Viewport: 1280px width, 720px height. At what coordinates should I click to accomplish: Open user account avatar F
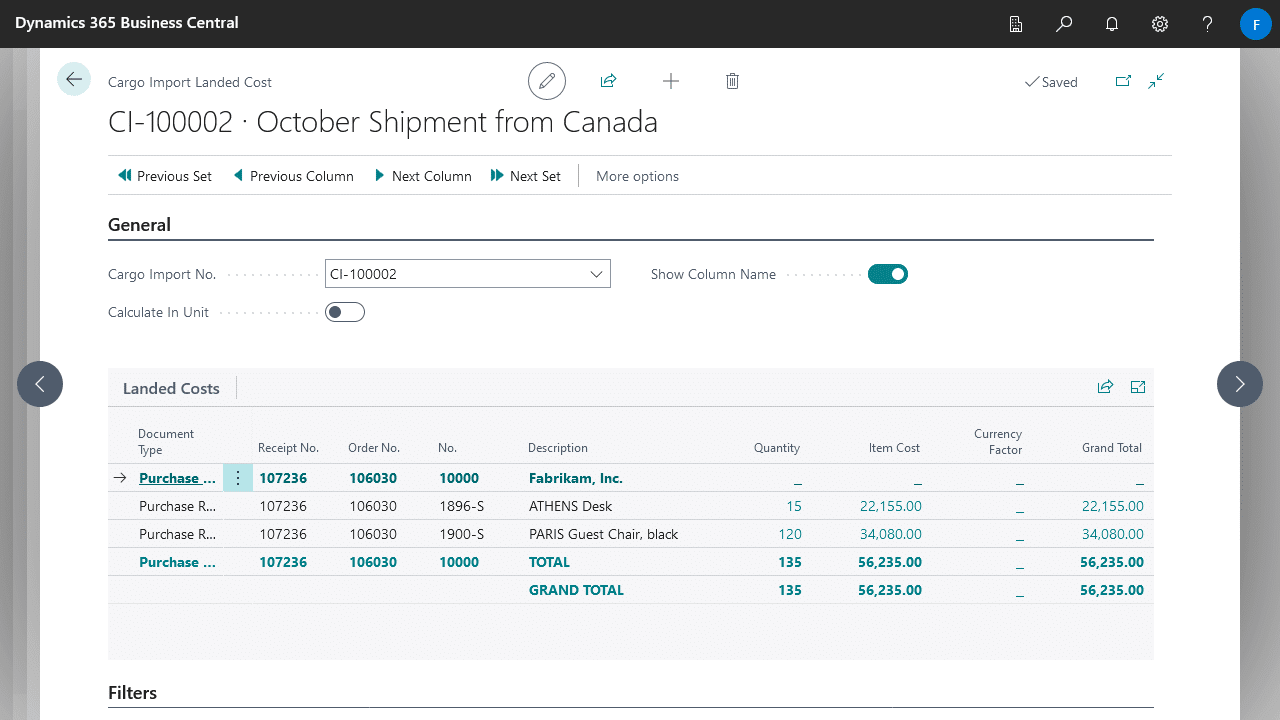click(1256, 24)
